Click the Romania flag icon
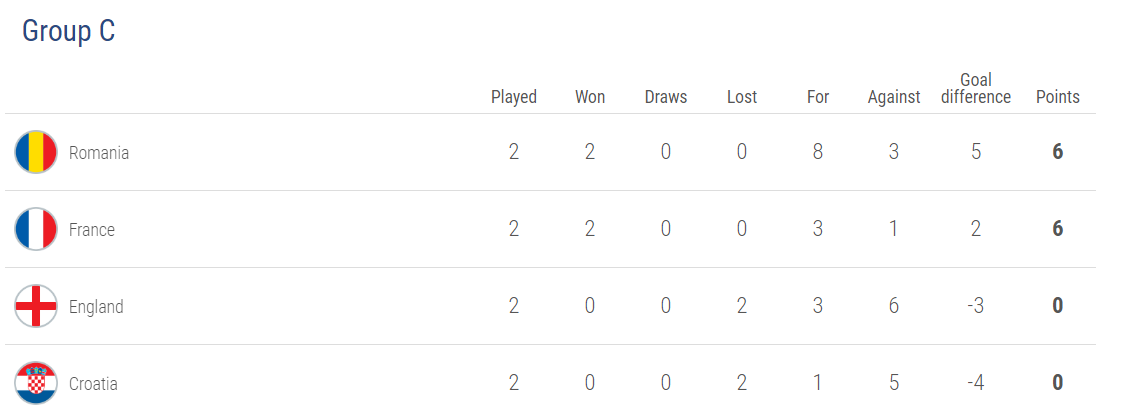This screenshot has height=417, width=1137. tap(36, 152)
